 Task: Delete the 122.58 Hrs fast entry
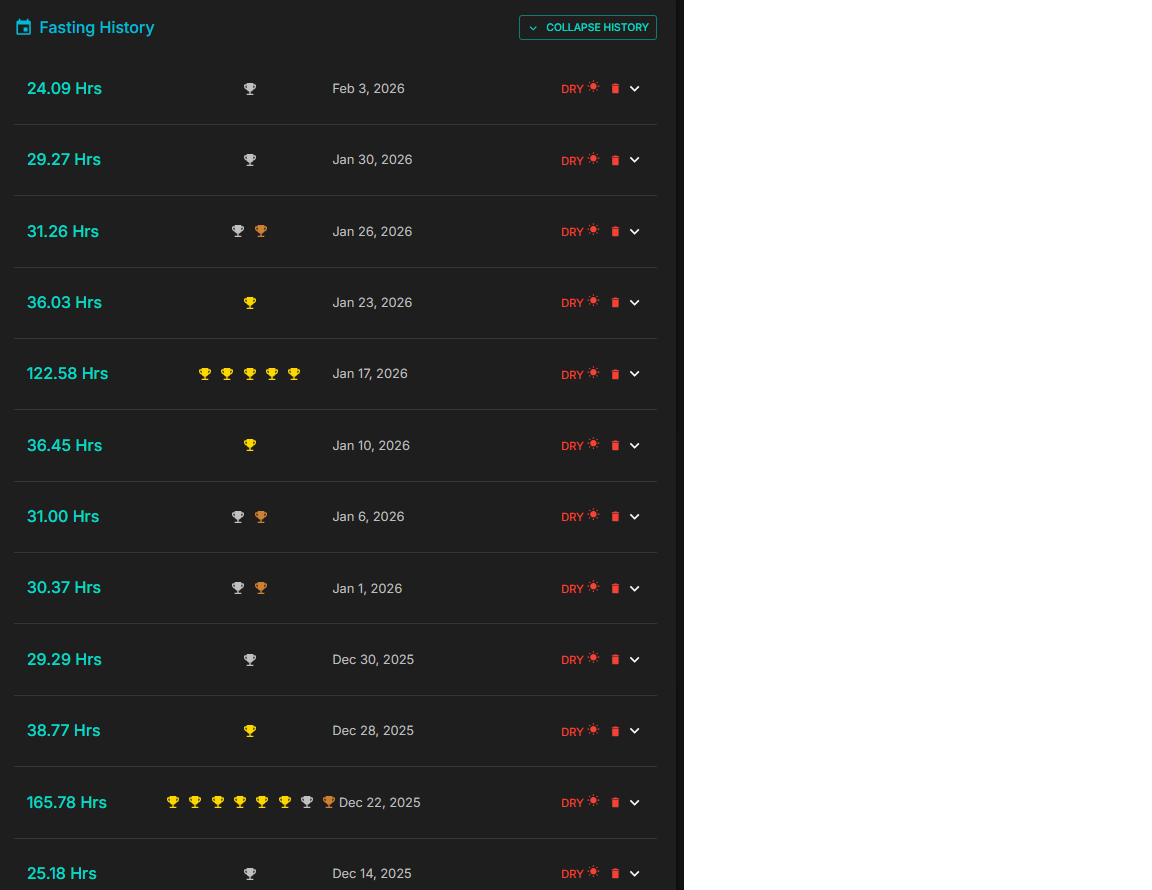click(615, 374)
